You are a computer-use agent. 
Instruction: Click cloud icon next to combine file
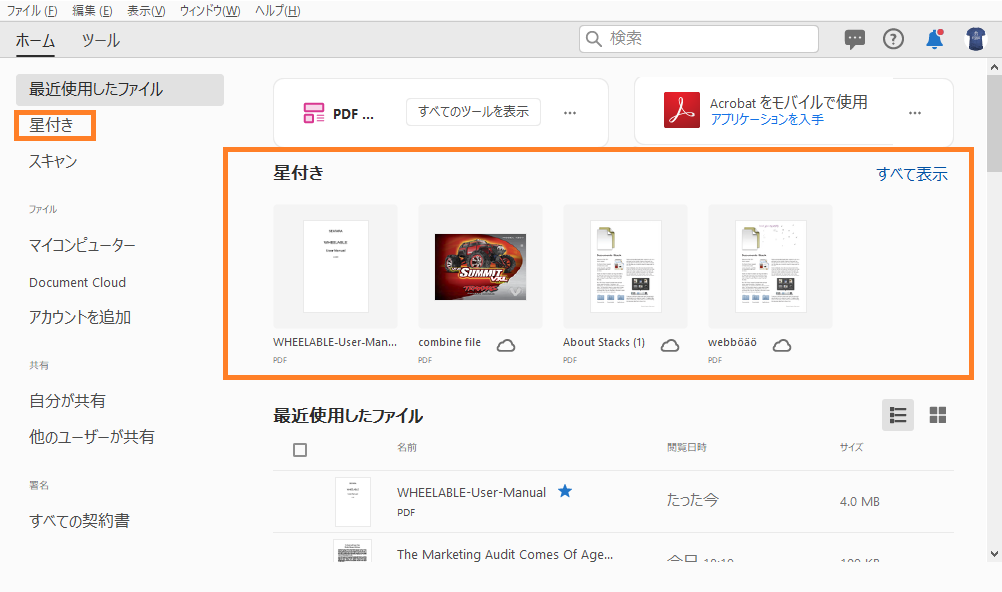point(506,346)
